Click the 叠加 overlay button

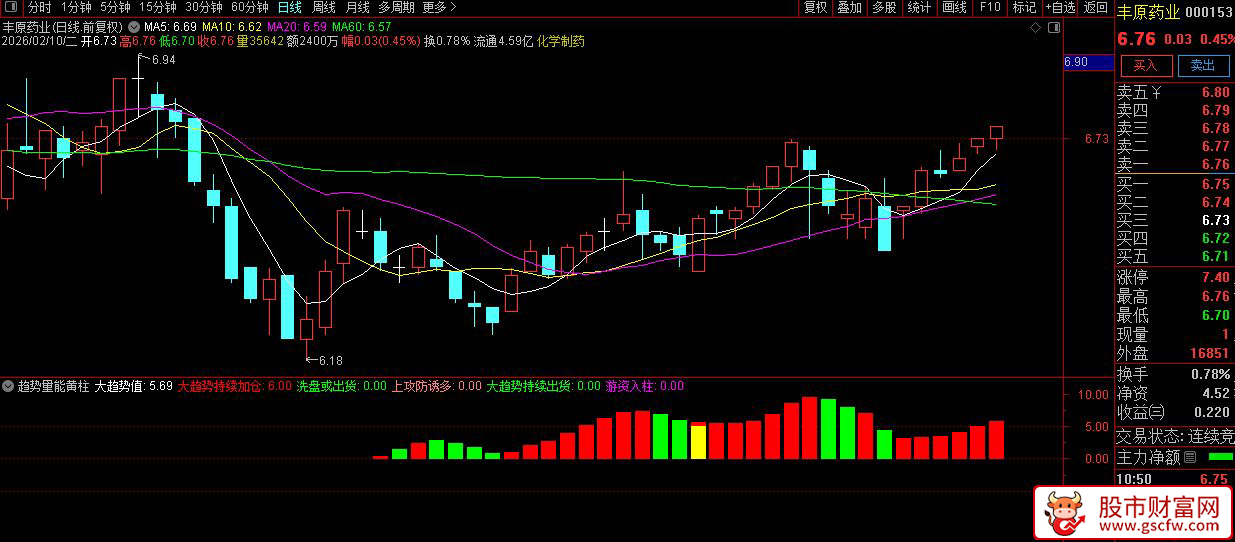click(849, 7)
